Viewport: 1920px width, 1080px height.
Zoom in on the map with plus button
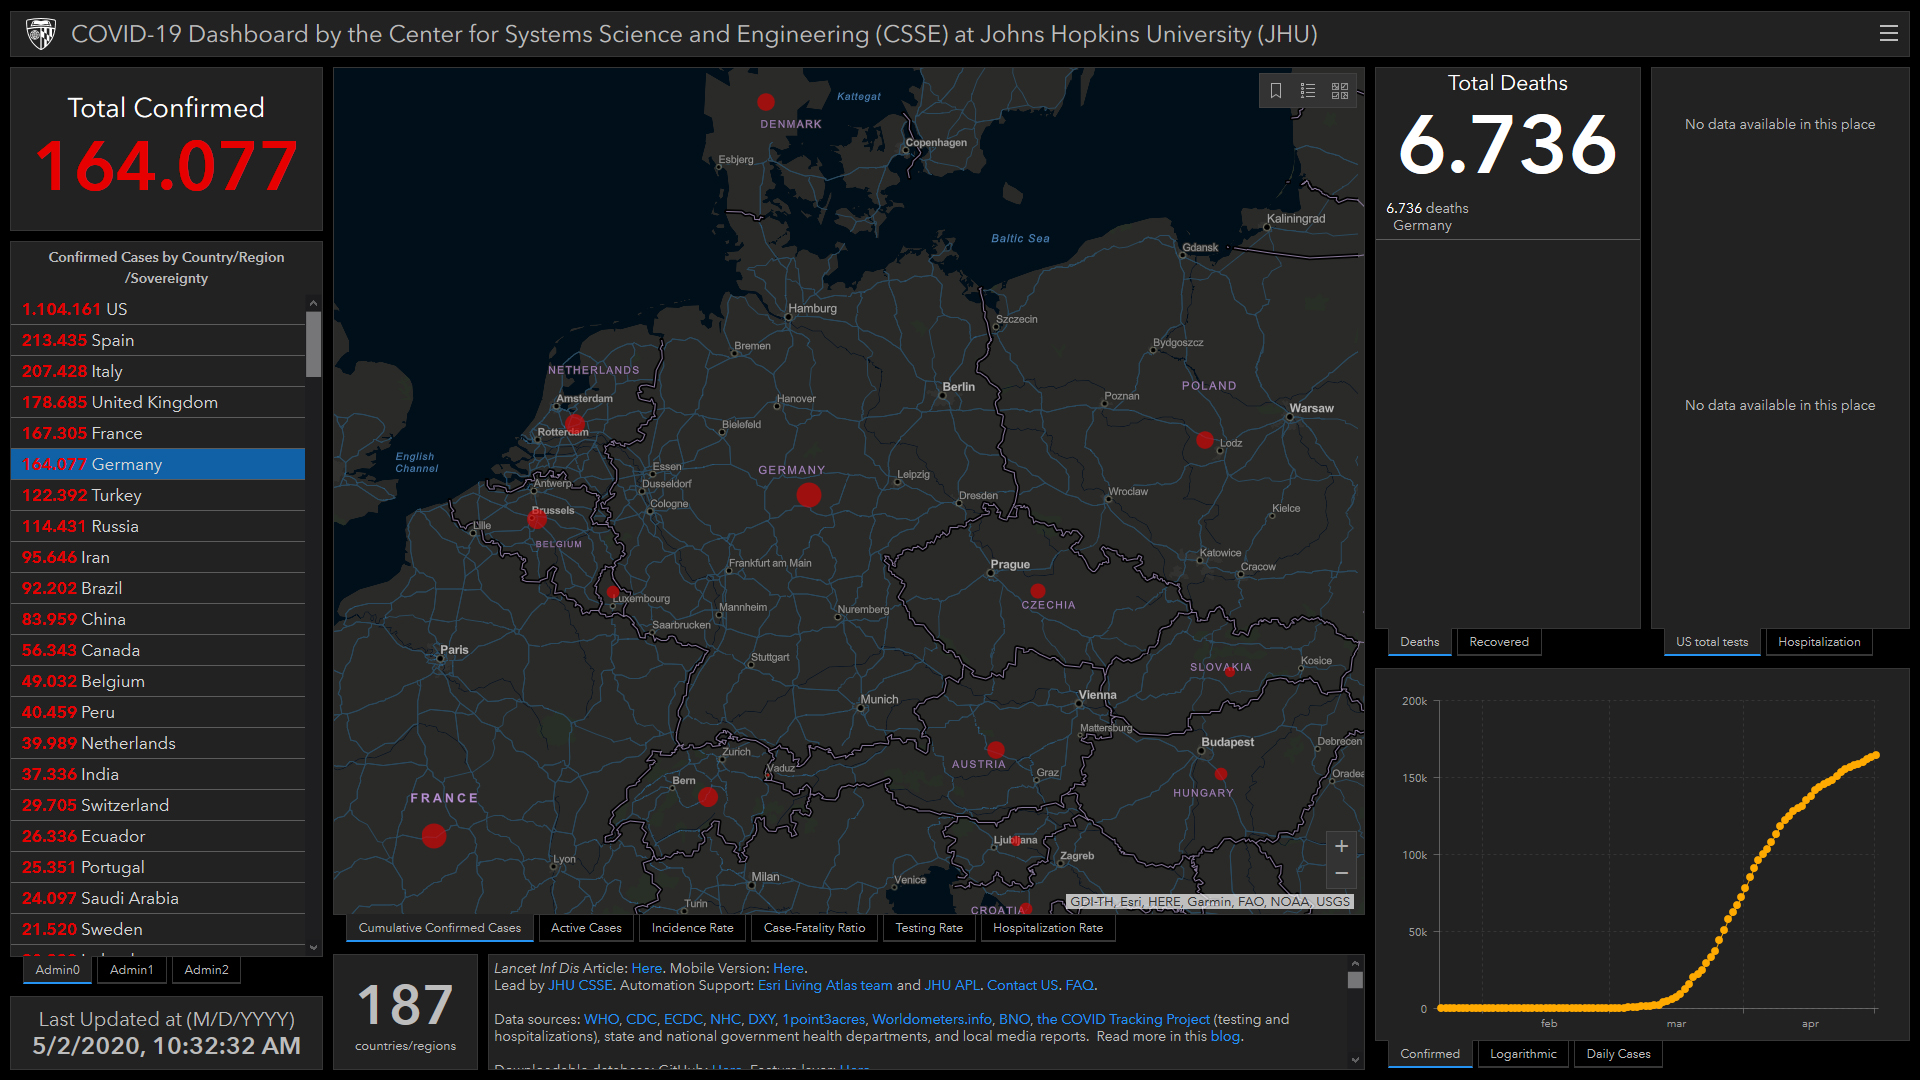coord(1341,846)
